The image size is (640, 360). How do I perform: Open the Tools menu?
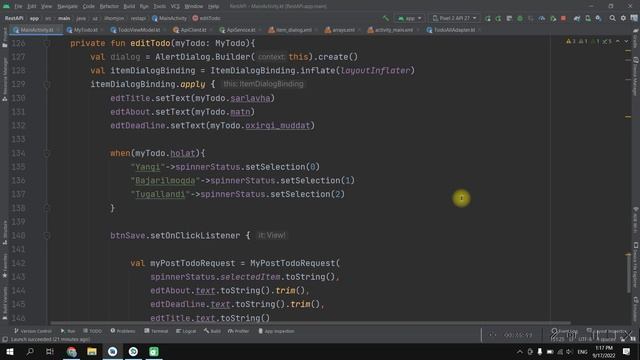coord(160,7)
